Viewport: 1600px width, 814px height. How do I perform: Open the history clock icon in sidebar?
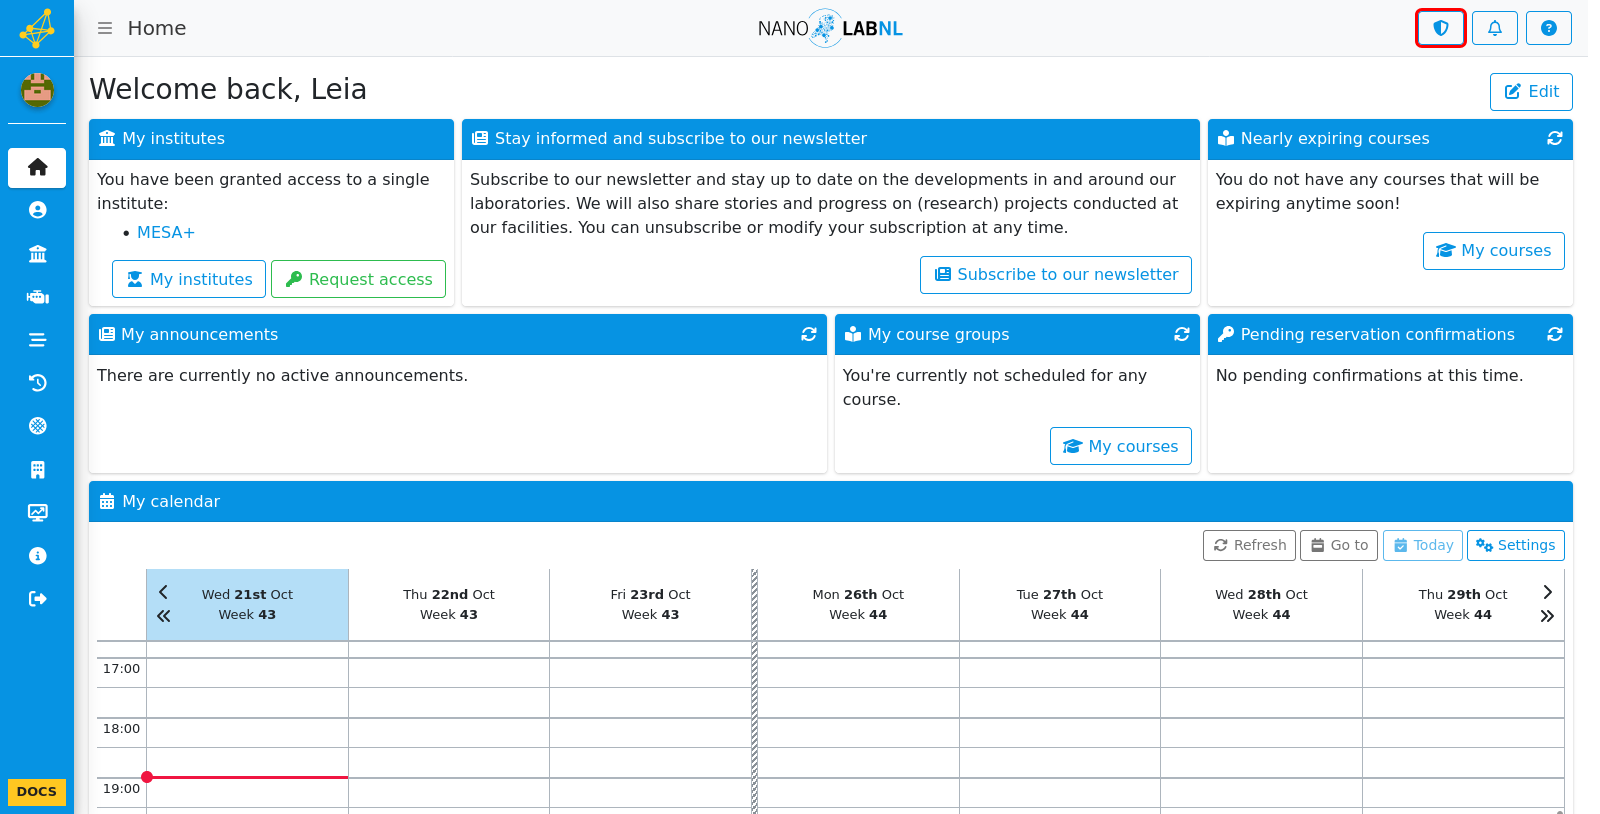click(38, 383)
